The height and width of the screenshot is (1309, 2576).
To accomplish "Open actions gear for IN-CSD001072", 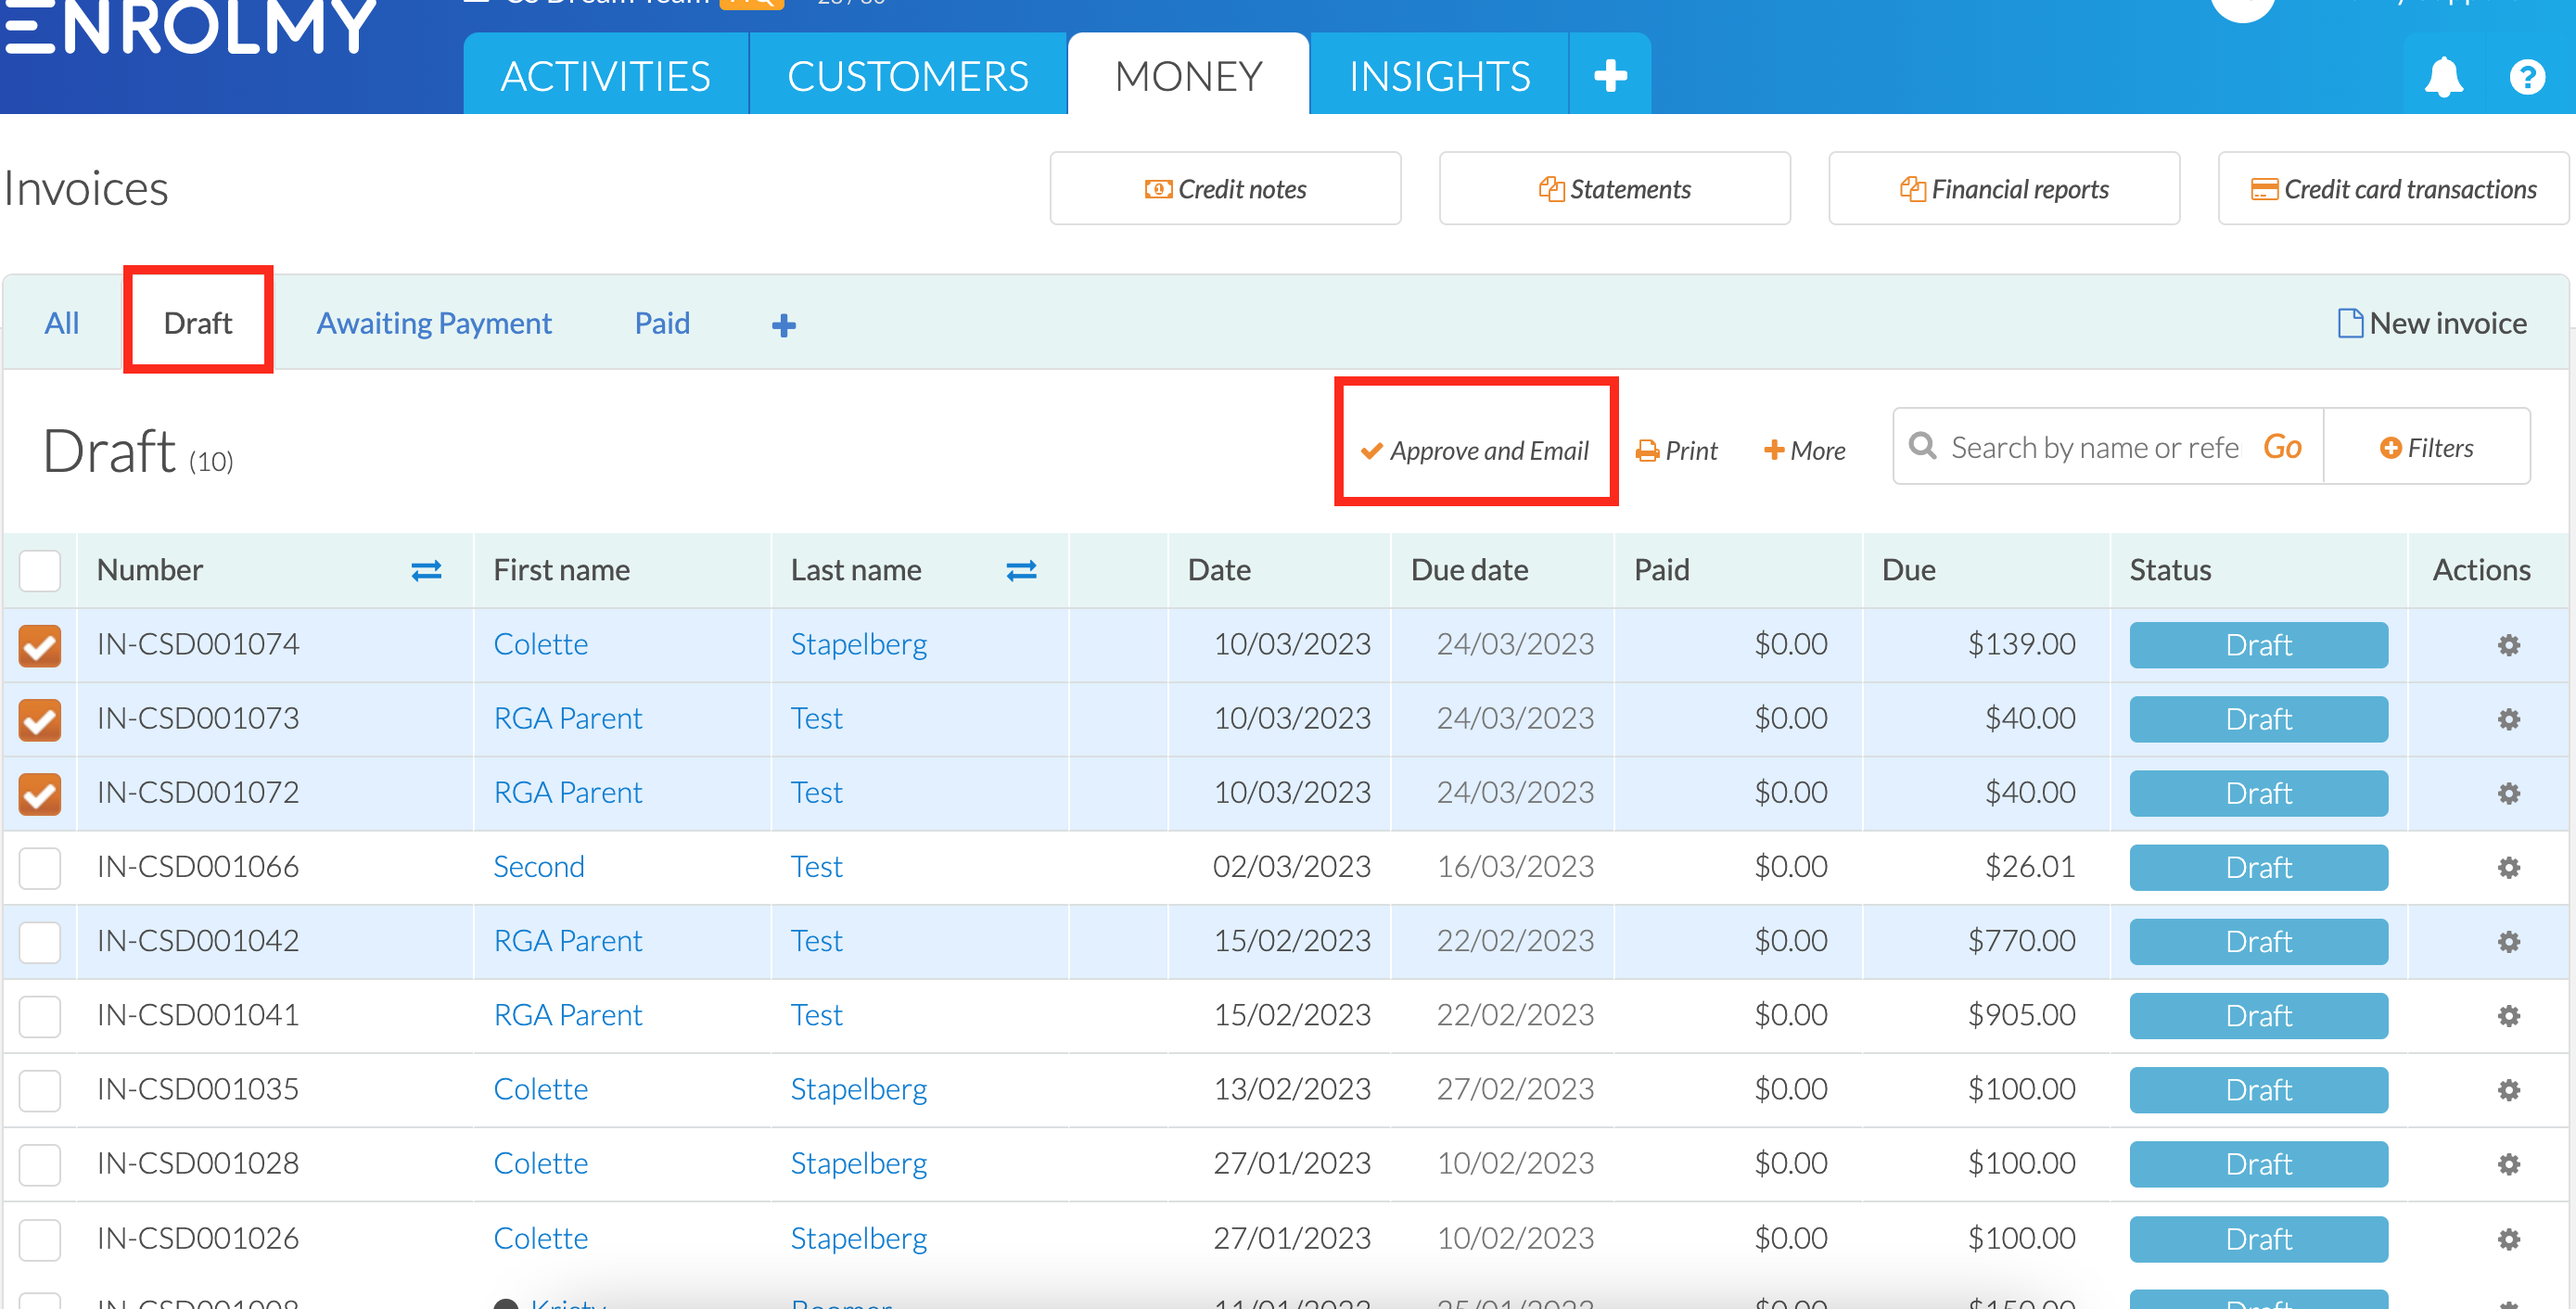I will (2508, 793).
